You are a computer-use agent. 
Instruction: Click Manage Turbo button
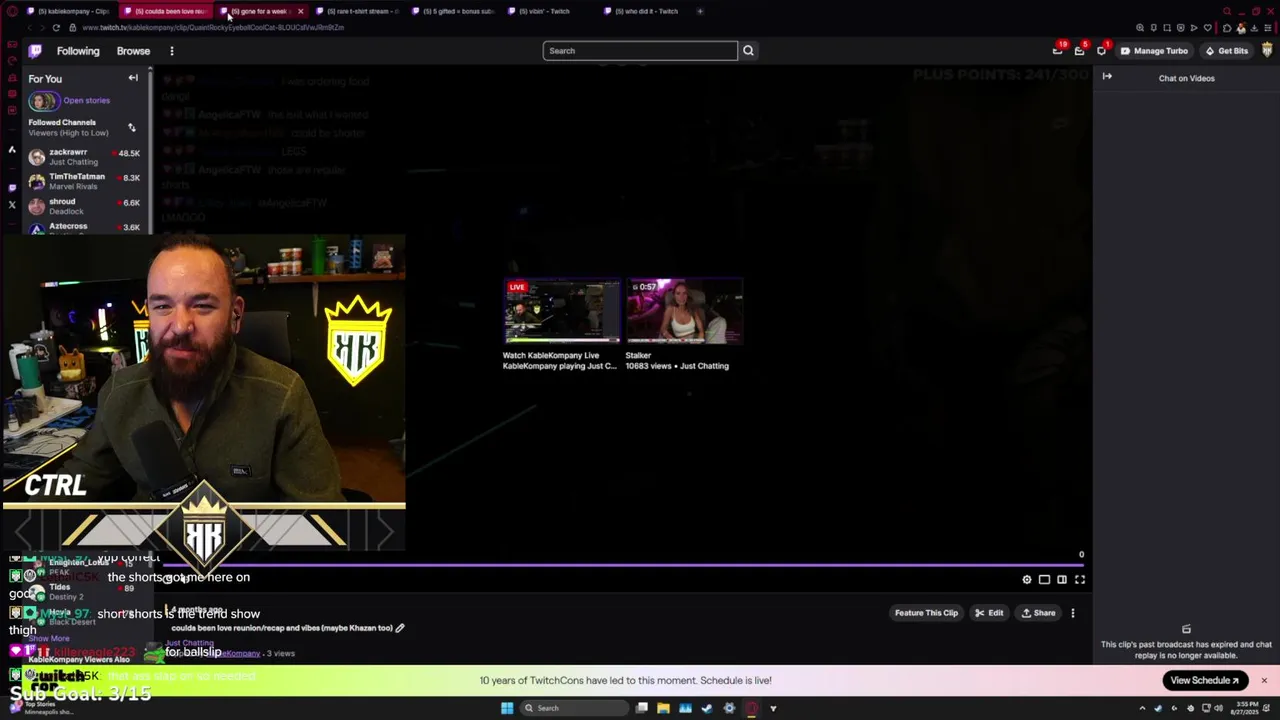point(1154,51)
